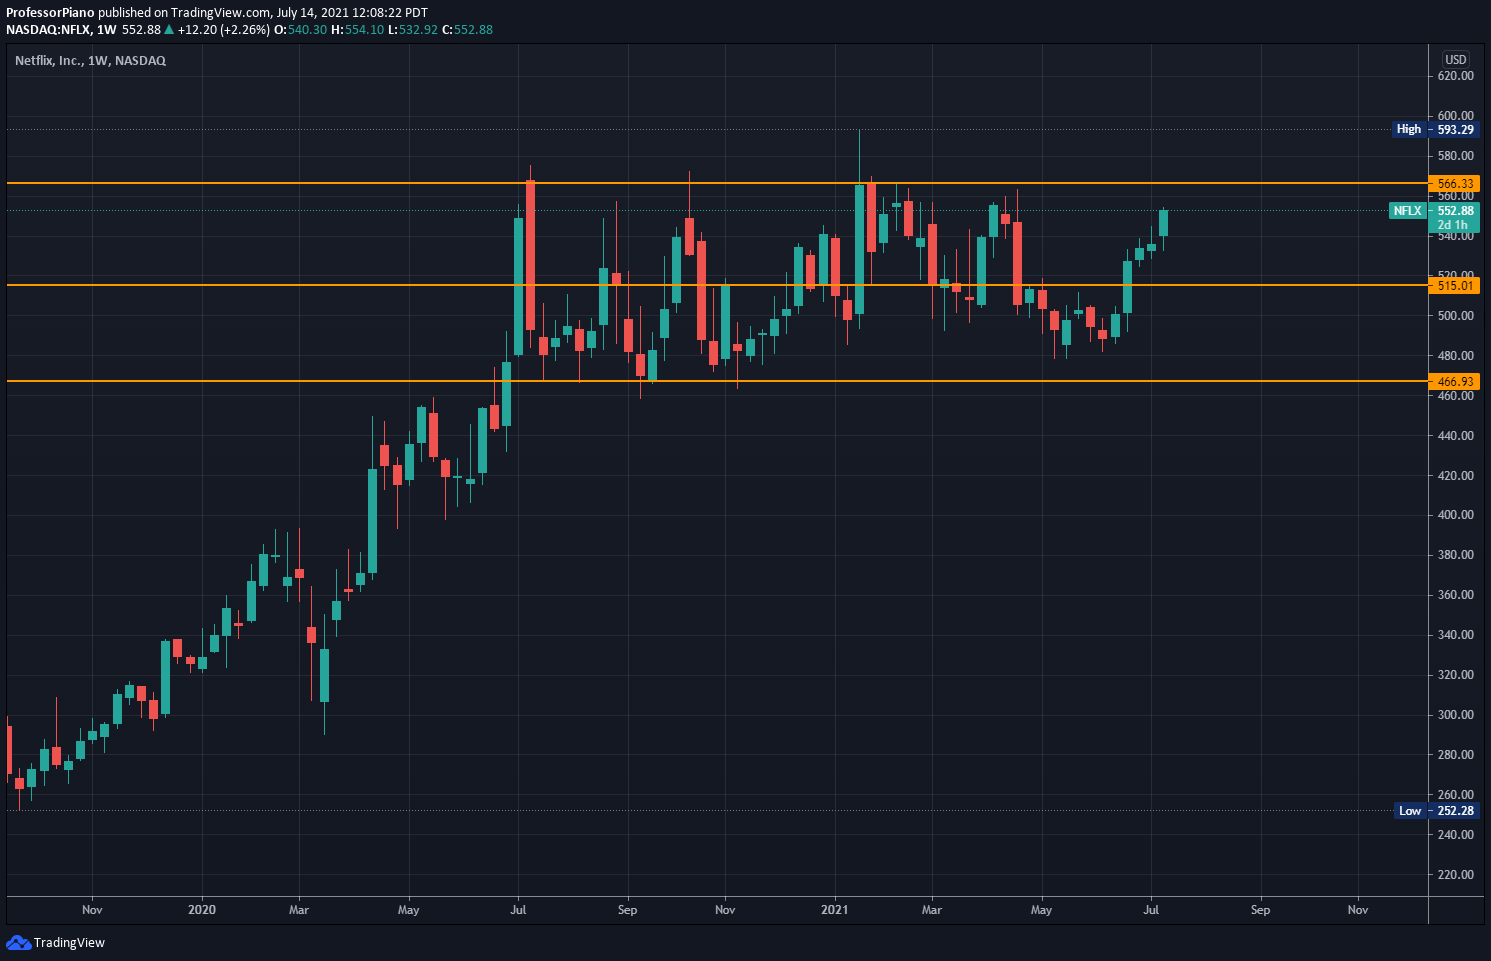This screenshot has height=961, width=1491.
Task: Click the Sep 2021 time axis label
Action: pyautogui.click(x=1260, y=910)
